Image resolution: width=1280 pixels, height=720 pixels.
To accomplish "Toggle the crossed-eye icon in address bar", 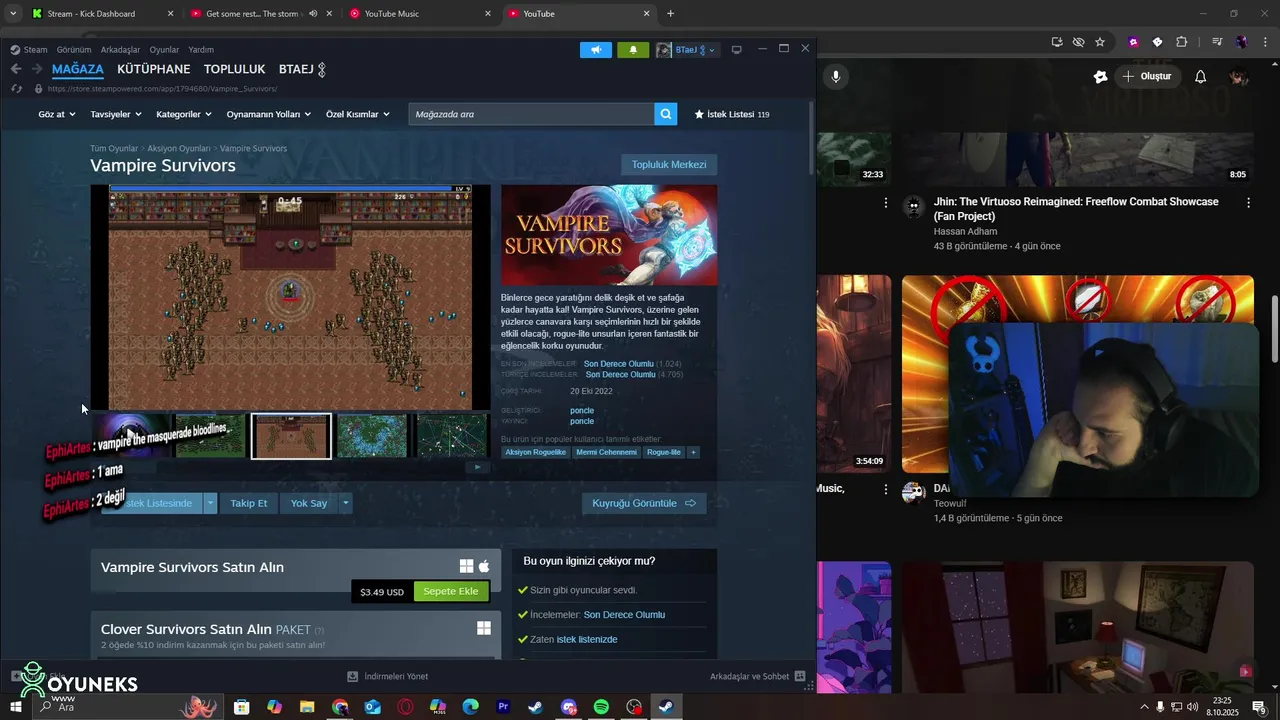I will pos(1078,42).
